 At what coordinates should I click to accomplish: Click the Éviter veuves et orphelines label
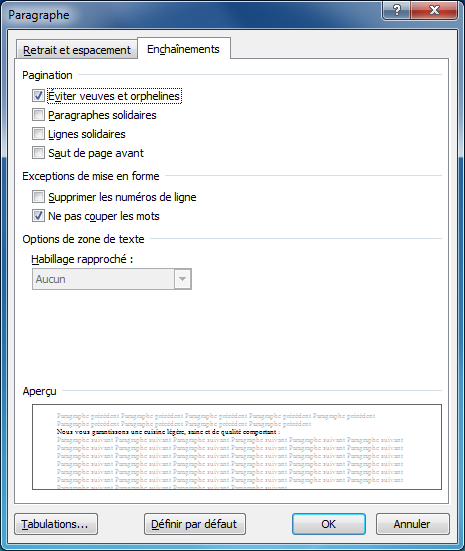[114, 96]
